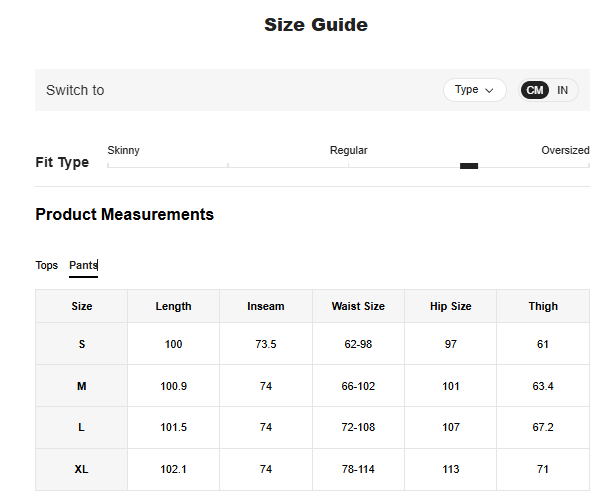Select the XL size row label

point(82,469)
